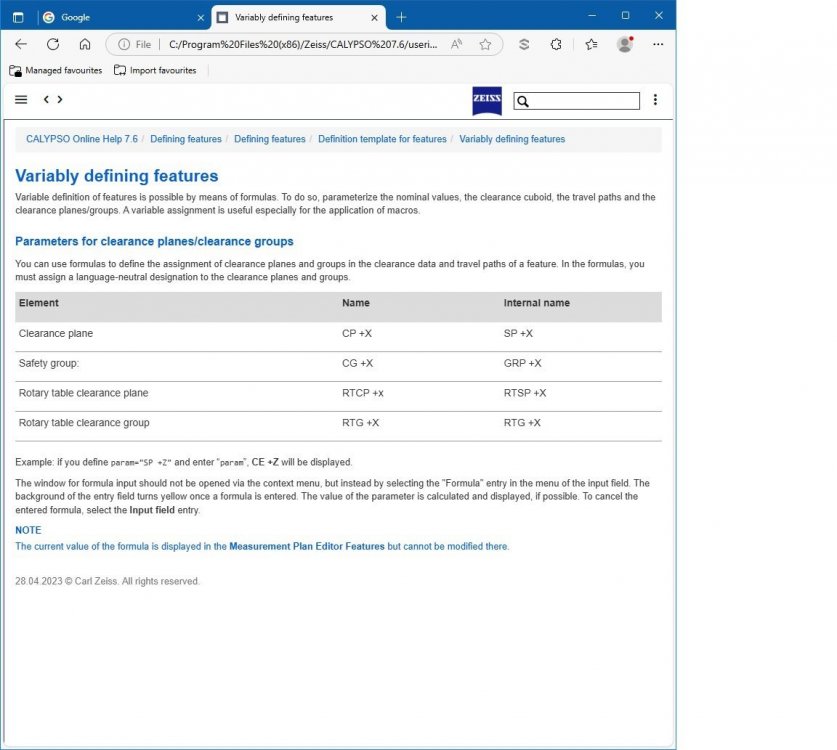Open the browser profile avatar
Viewport: 837px width, 750px height.
pyautogui.click(x=625, y=44)
